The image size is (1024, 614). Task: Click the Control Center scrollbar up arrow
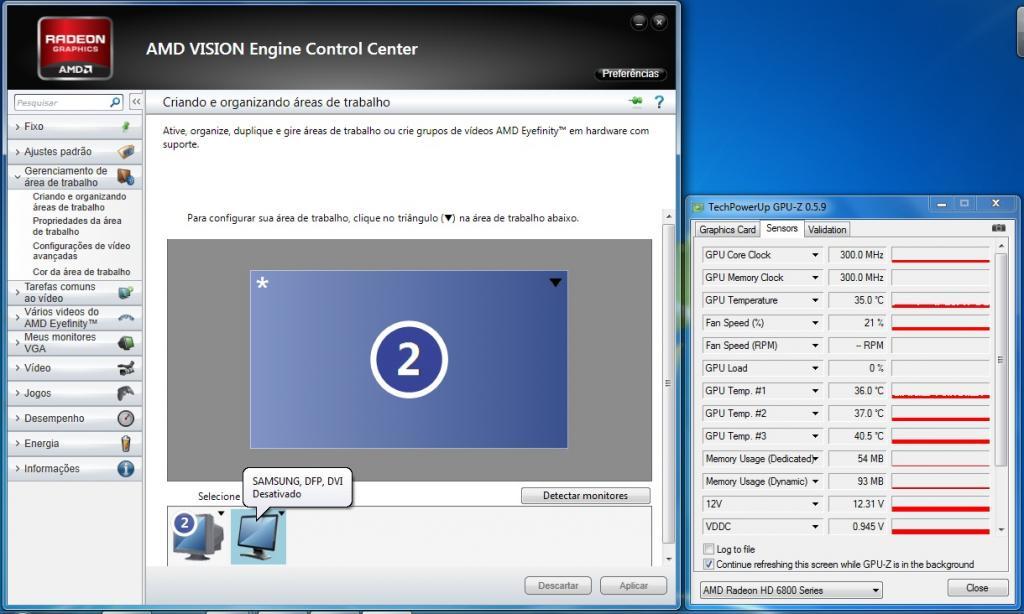pyautogui.click(x=668, y=216)
